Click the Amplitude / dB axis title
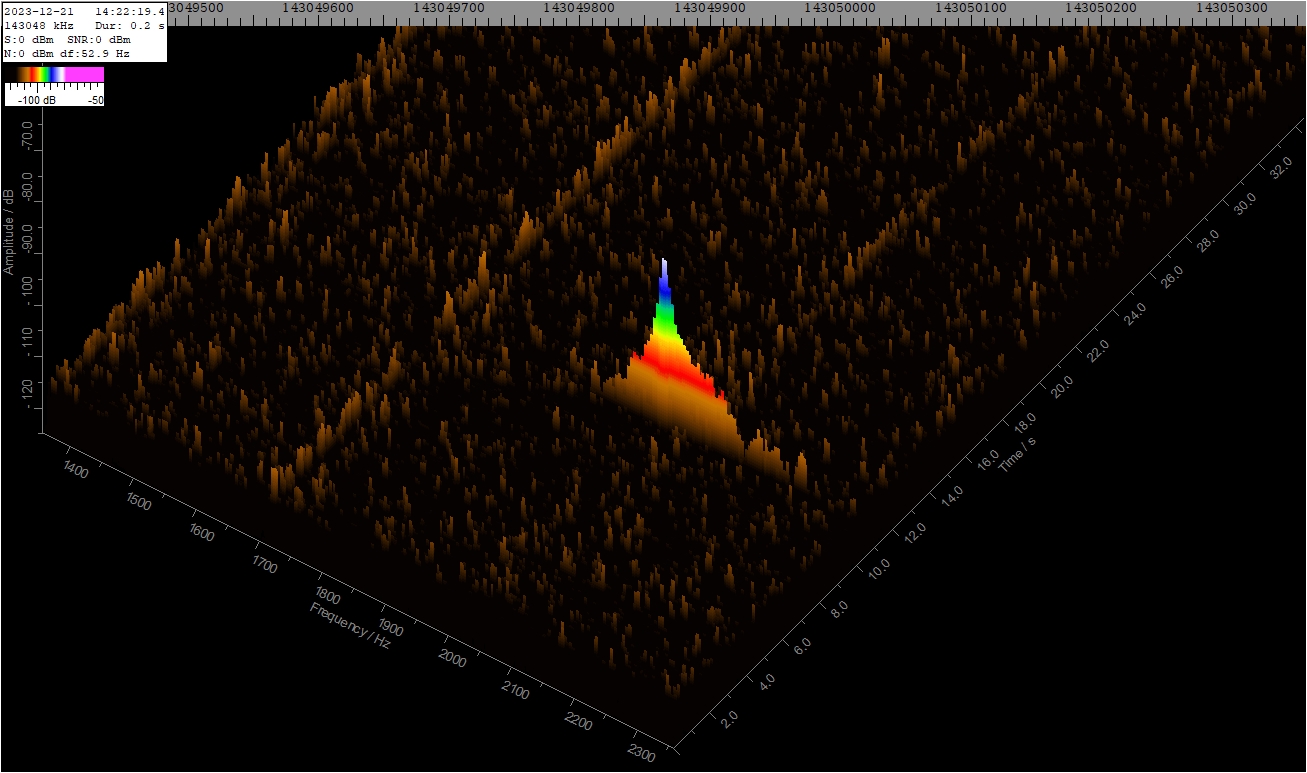This screenshot has height=773, width=1307. click(8, 230)
